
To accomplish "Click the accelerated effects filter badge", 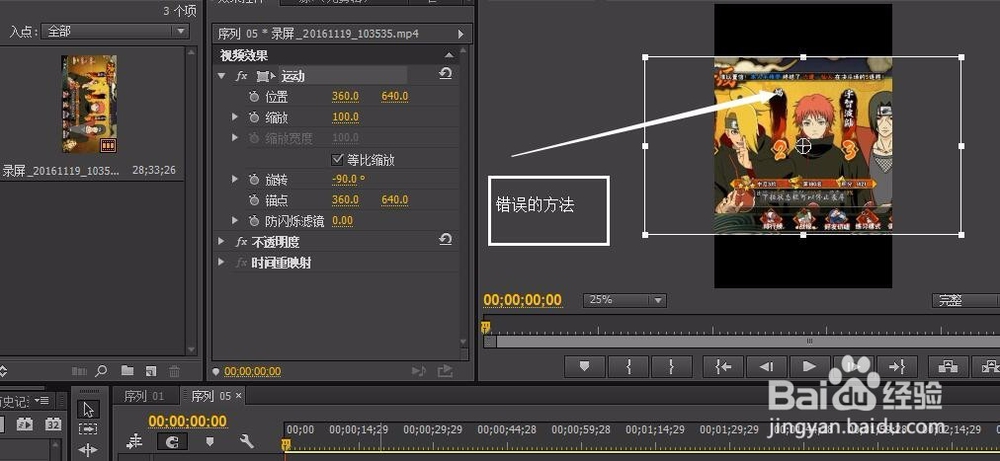I will point(25,424).
